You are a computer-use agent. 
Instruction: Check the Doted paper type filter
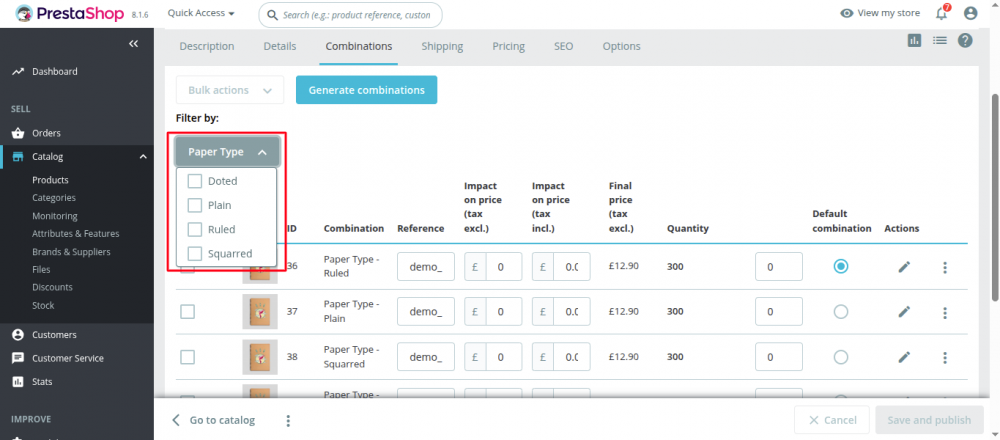(x=195, y=181)
